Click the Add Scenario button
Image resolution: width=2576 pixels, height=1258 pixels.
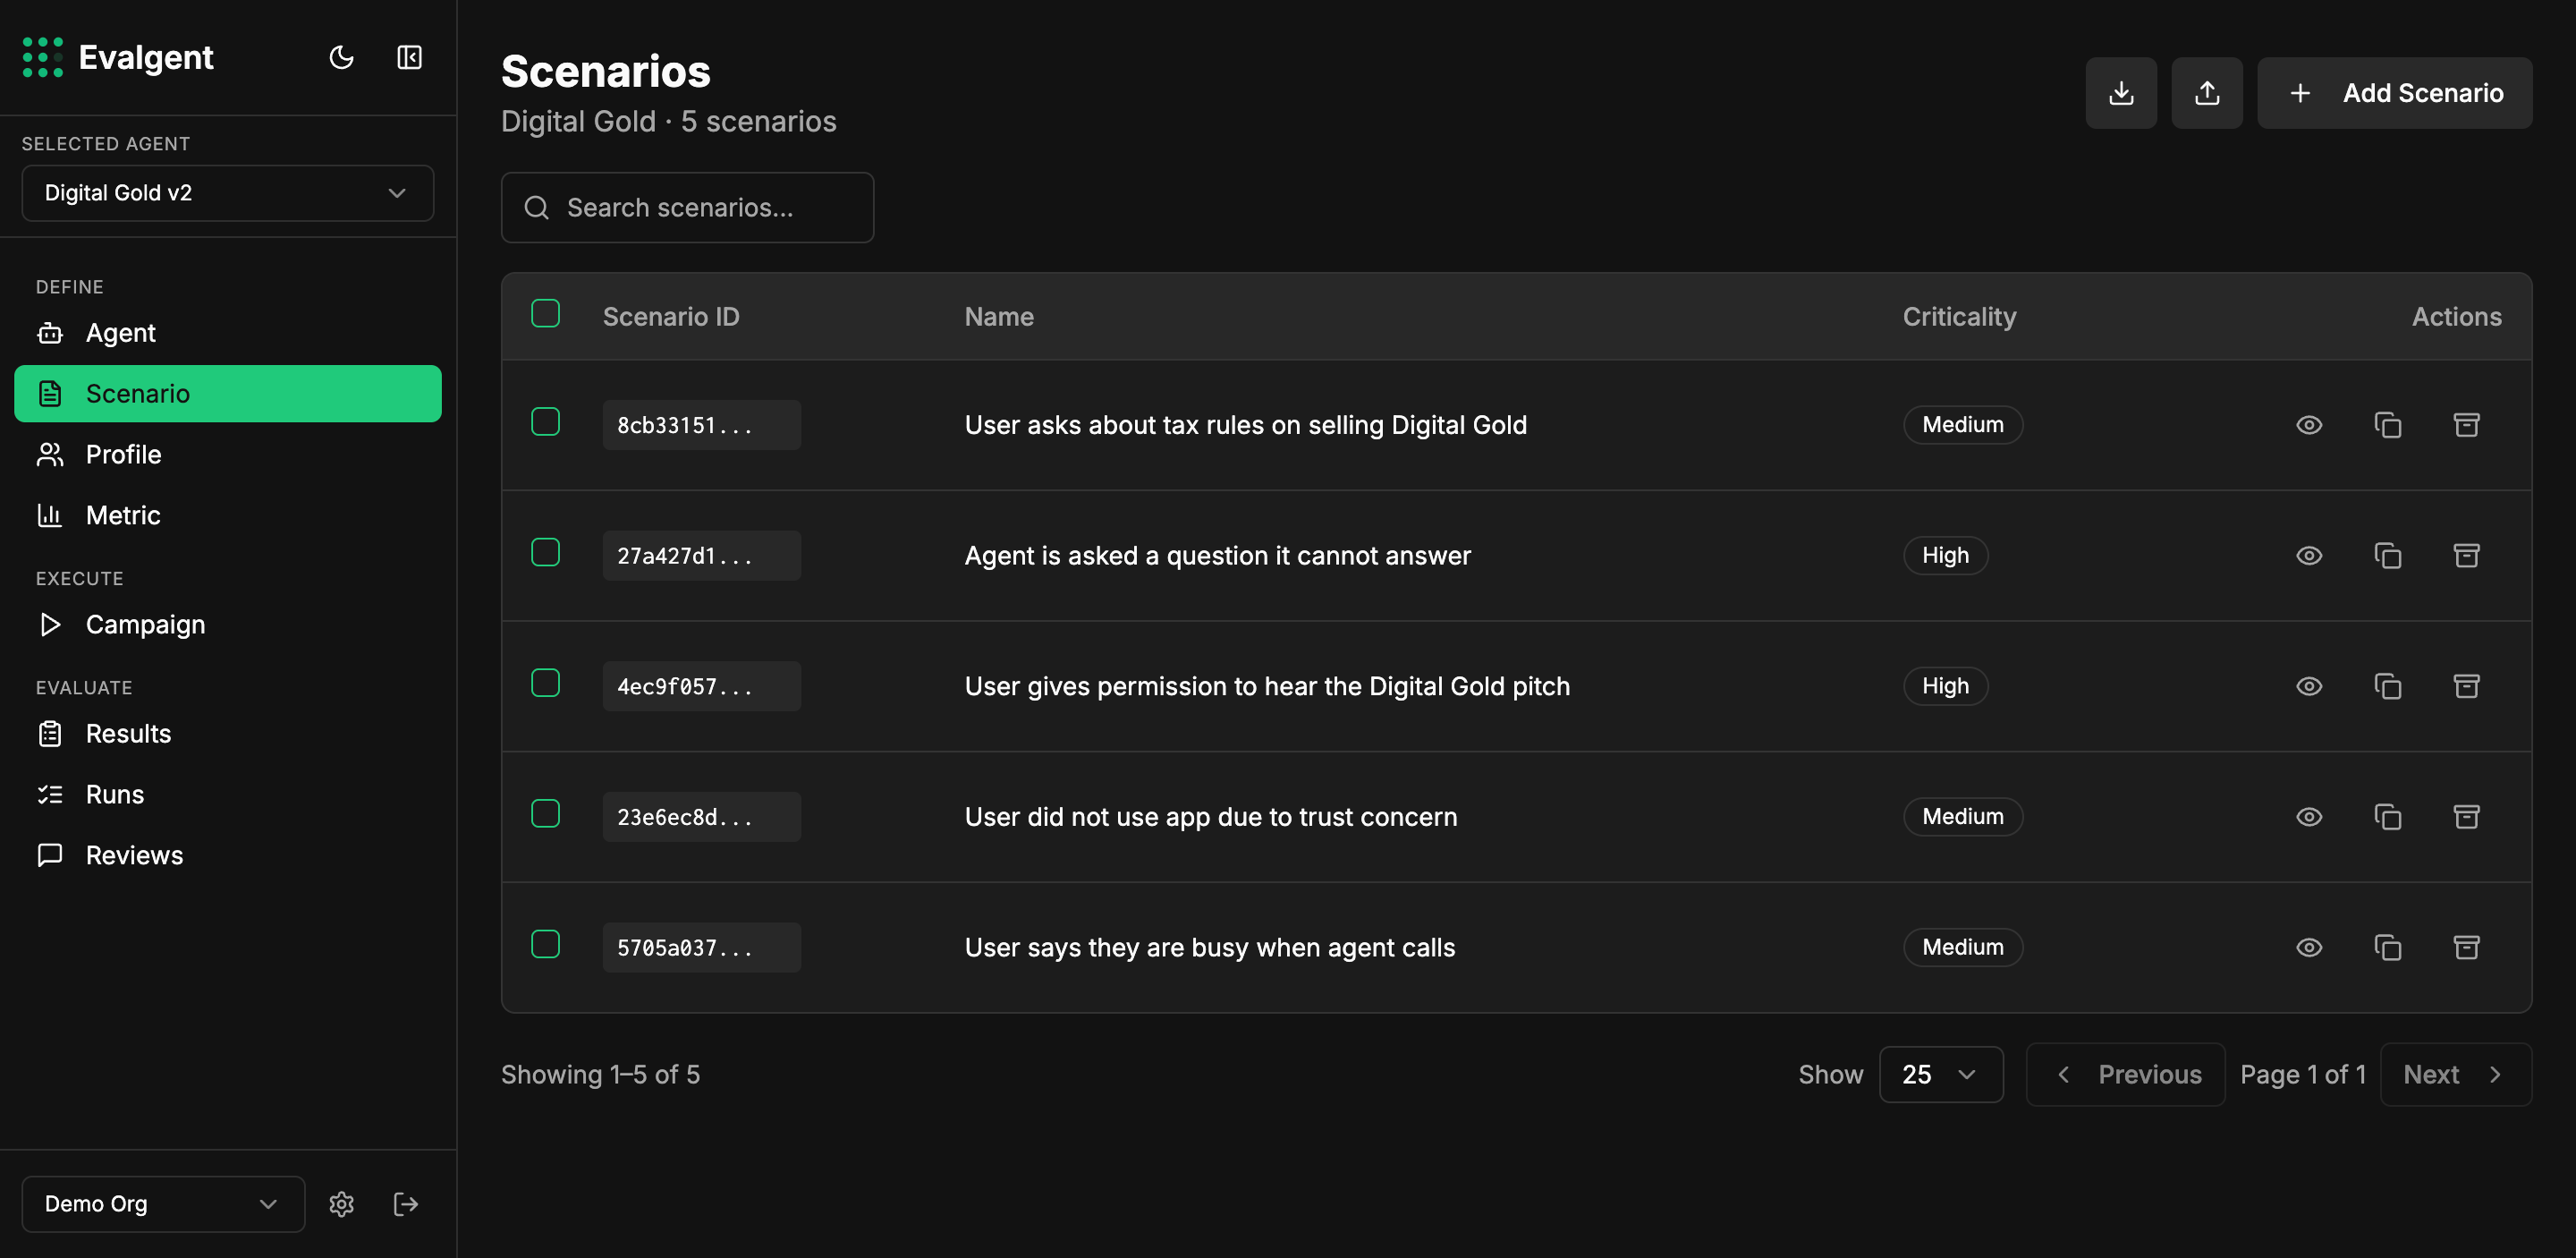click(x=2394, y=93)
